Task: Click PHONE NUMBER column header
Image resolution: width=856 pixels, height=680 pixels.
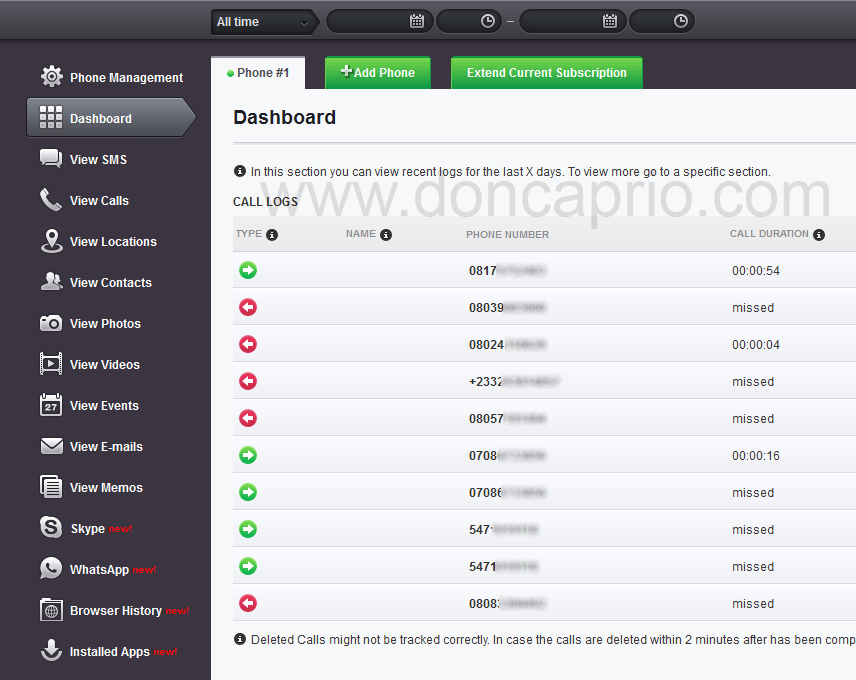Action: [507, 234]
